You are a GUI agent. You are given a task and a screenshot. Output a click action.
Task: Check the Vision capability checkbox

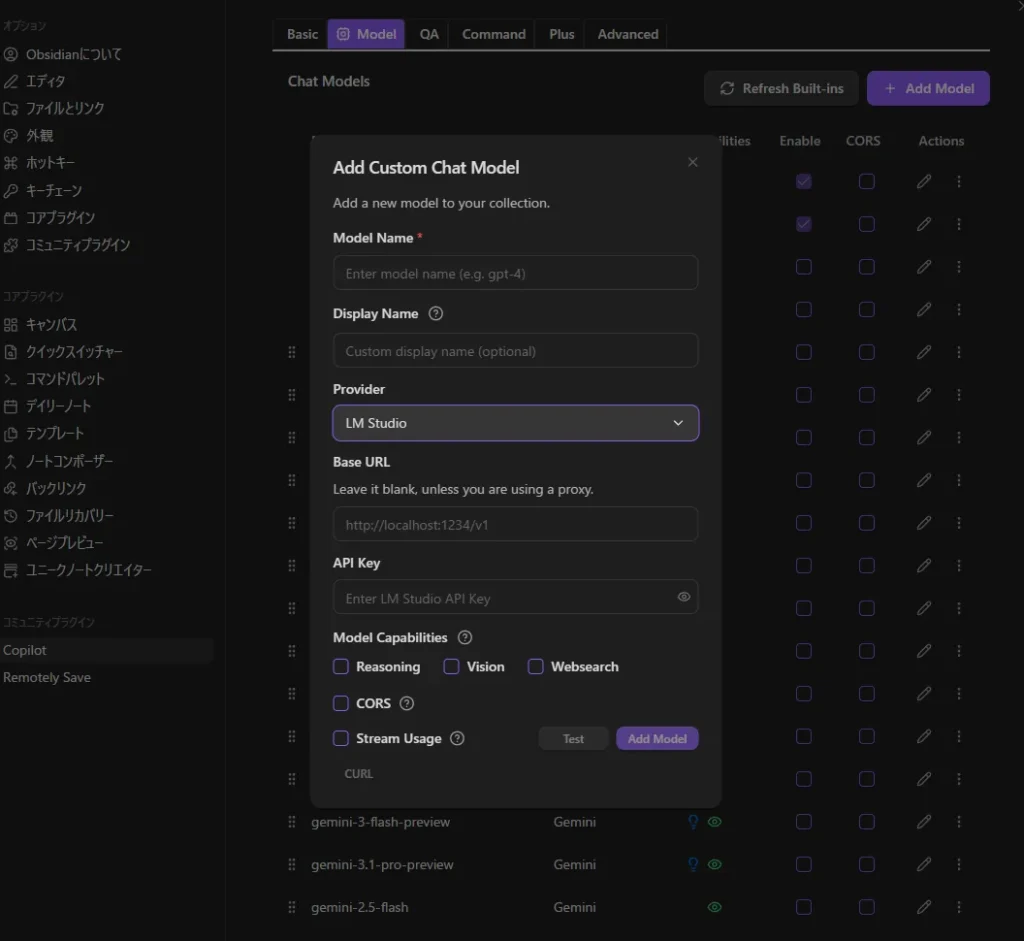pos(452,667)
